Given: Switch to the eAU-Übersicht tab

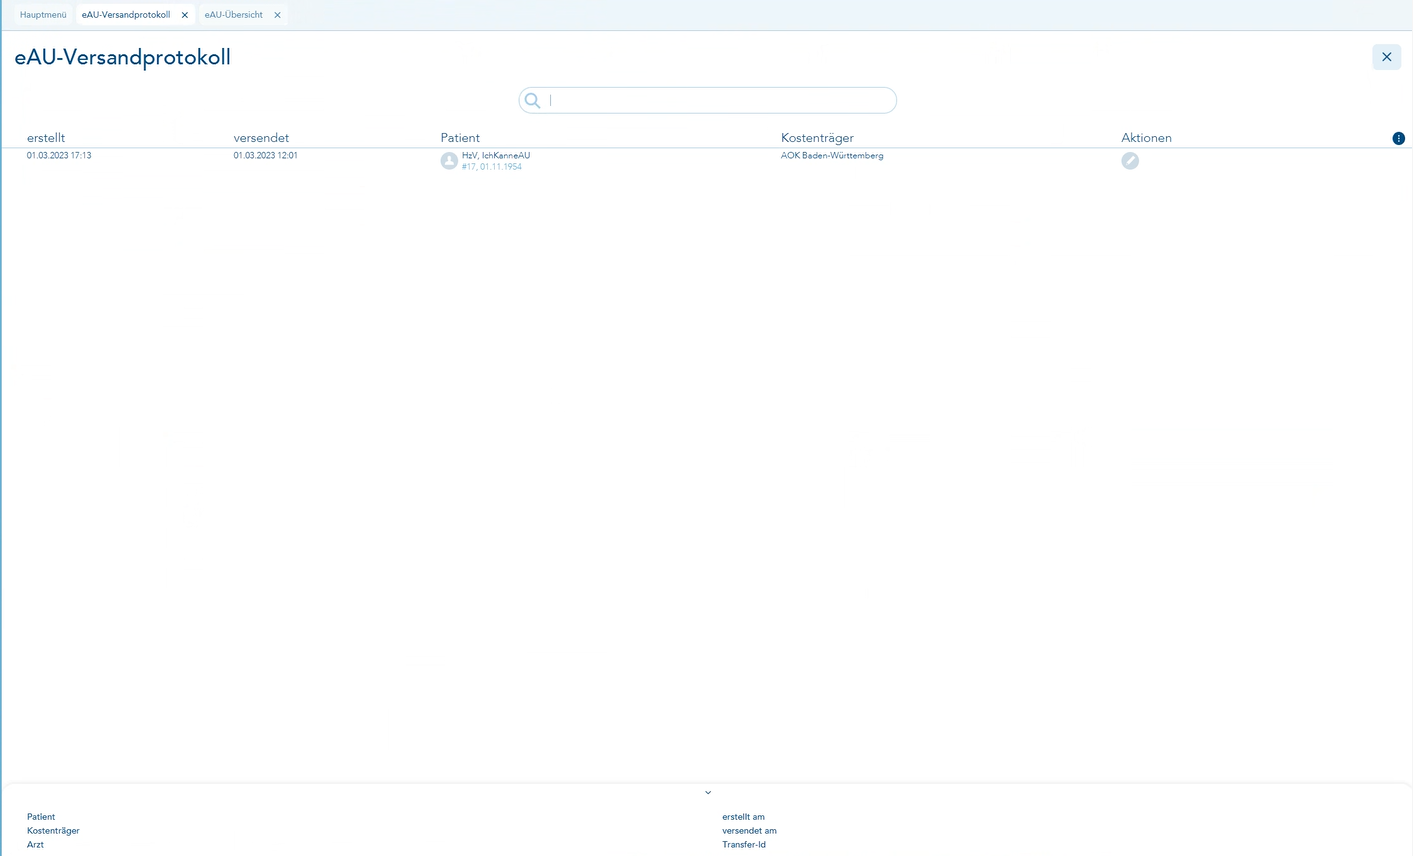Looking at the screenshot, I should pyautogui.click(x=234, y=15).
